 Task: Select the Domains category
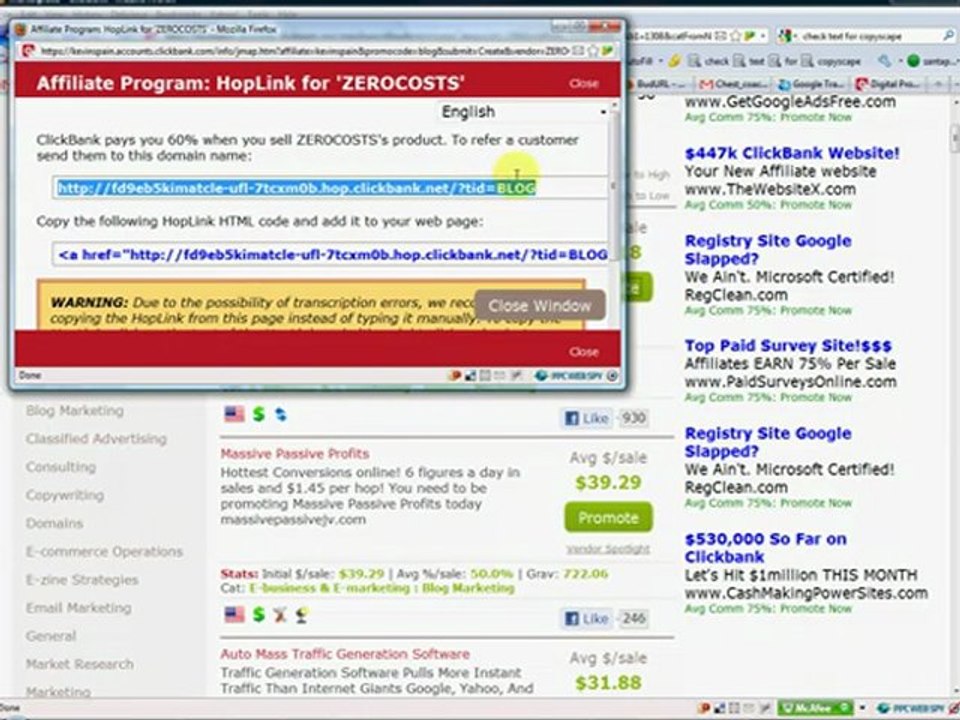pyautogui.click(x=54, y=523)
